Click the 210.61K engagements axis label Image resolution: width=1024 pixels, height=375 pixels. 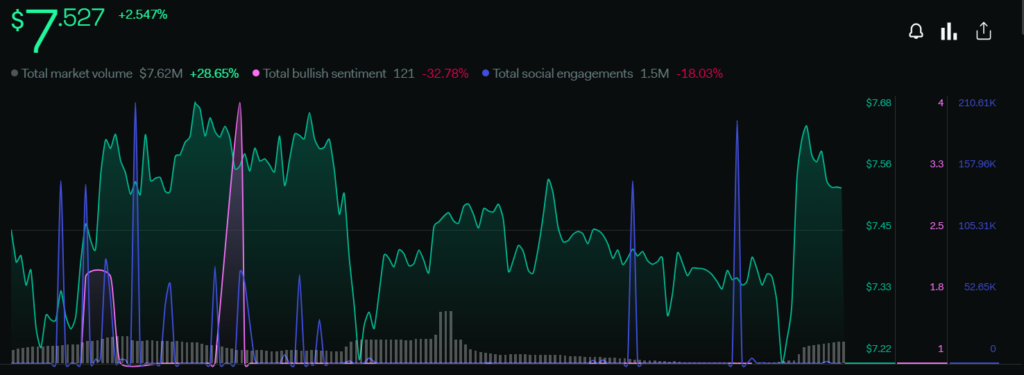click(x=977, y=103)
